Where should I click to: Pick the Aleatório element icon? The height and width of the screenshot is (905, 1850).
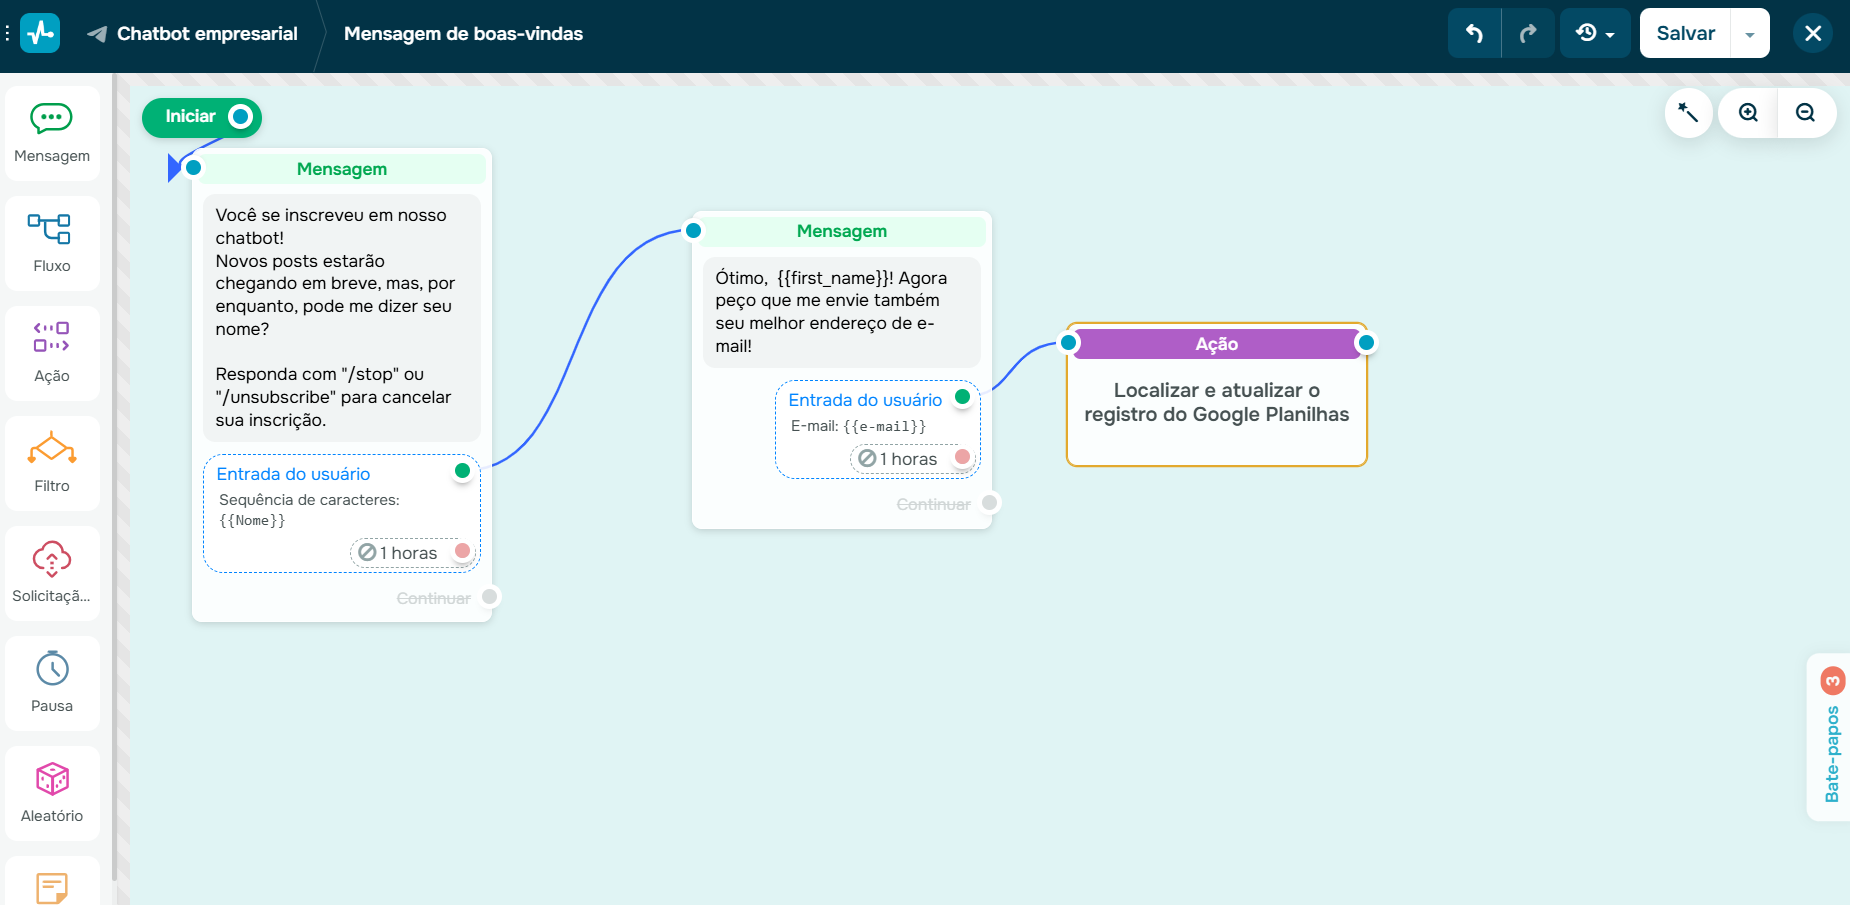52,792
